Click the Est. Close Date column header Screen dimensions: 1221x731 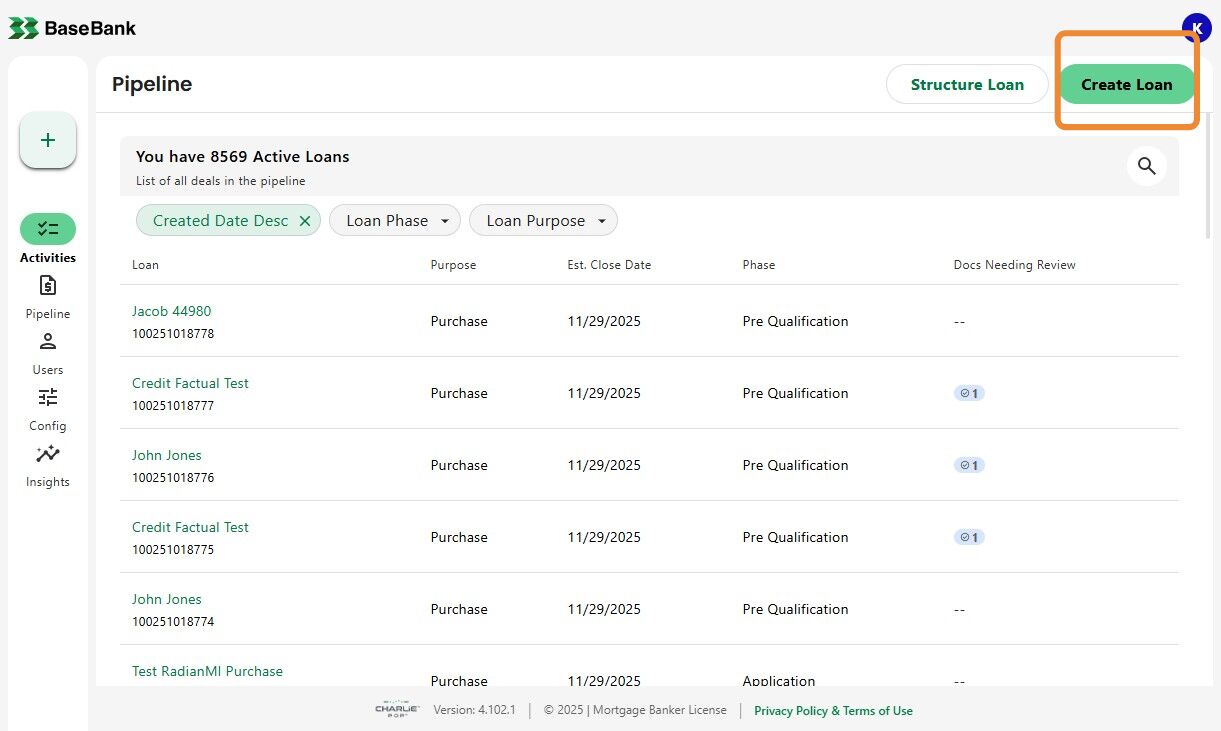tap(609, 265)
